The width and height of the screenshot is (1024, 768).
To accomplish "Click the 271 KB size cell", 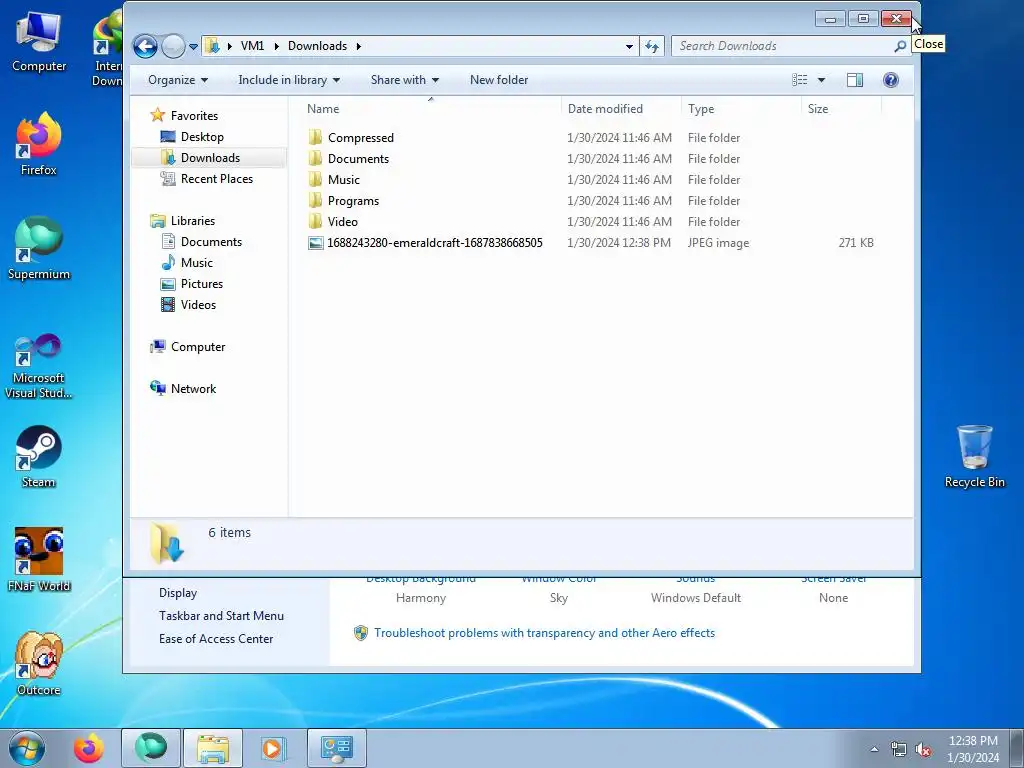I will click(856, 242).
